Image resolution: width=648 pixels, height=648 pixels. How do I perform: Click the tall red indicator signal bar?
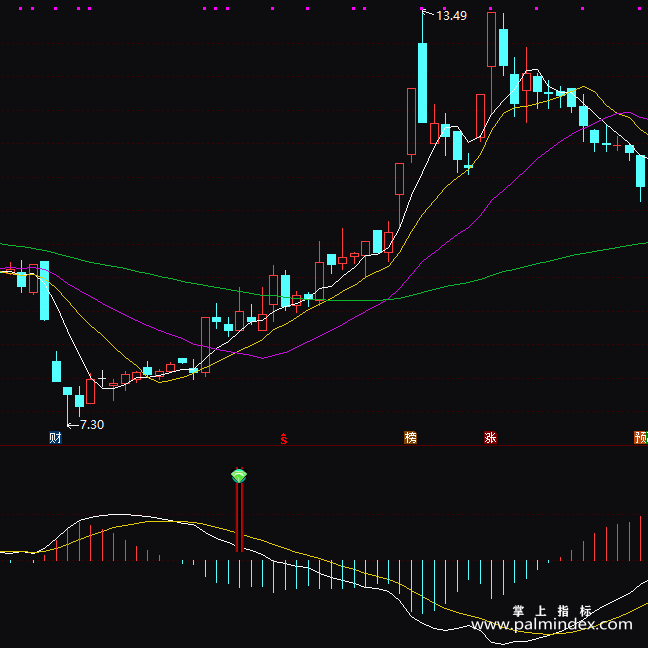click(x=239, y=517)
